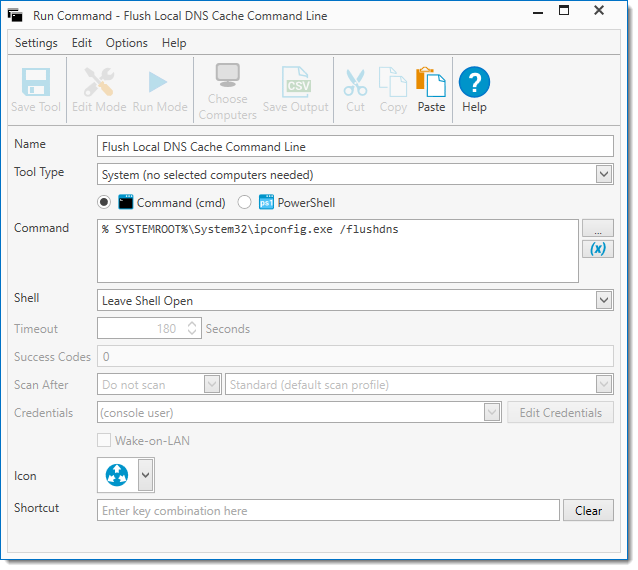Click 'Leave Shell Open' selected value
This screenshot has width=638, height=570.
coord(147,301)
